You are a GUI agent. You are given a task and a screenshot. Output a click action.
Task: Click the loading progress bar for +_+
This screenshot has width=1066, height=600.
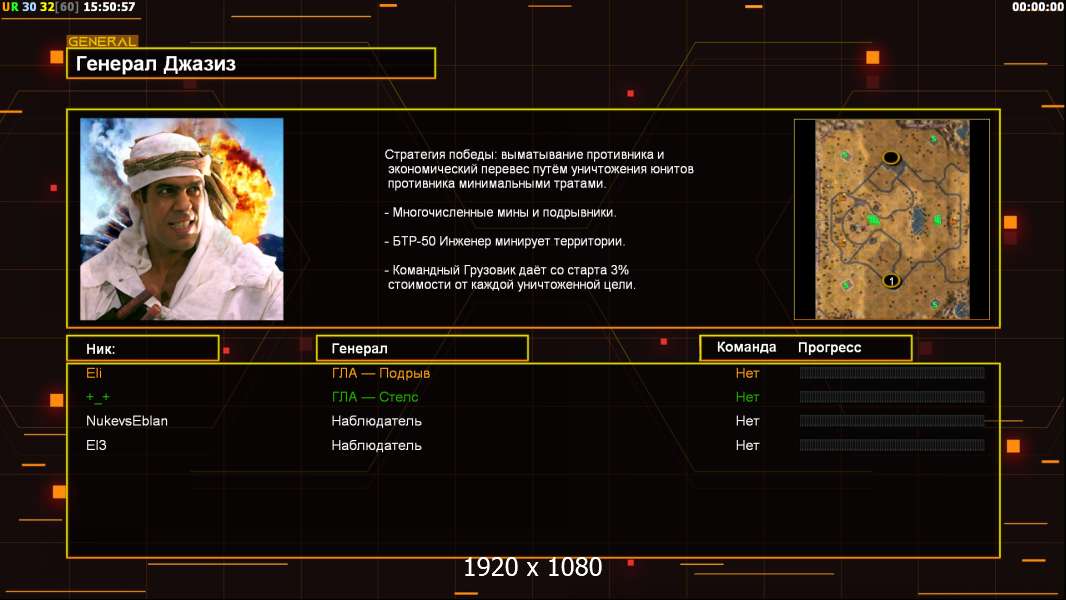(x=892, y=396)
